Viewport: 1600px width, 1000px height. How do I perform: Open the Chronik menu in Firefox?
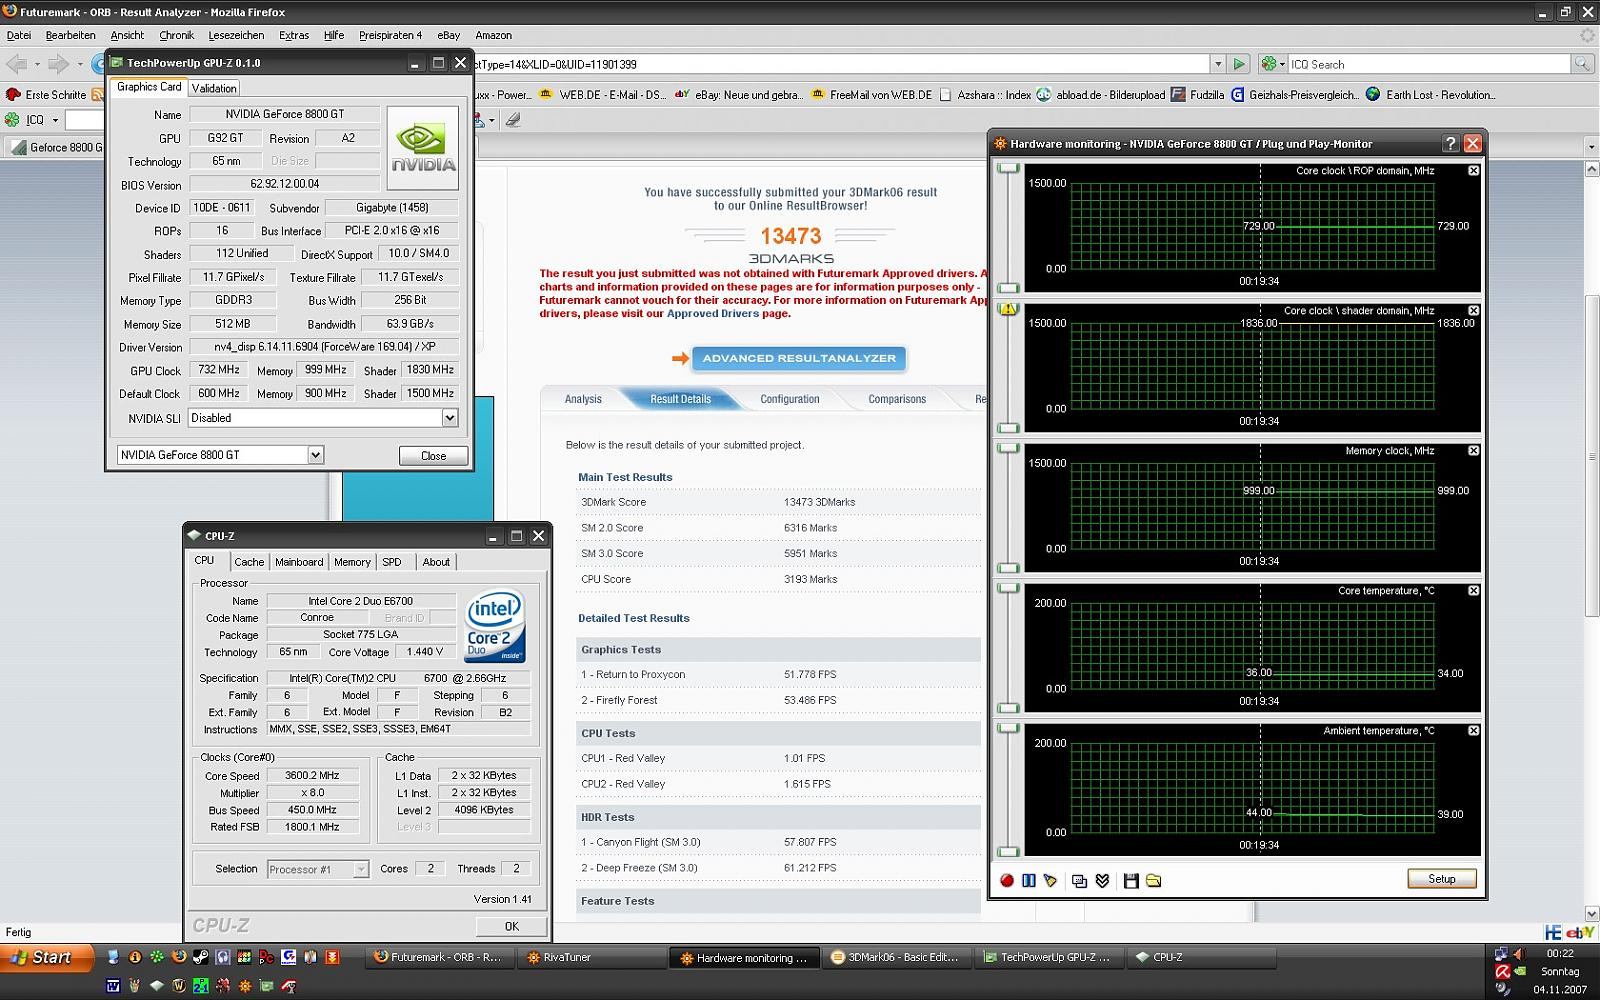point(176,35)
